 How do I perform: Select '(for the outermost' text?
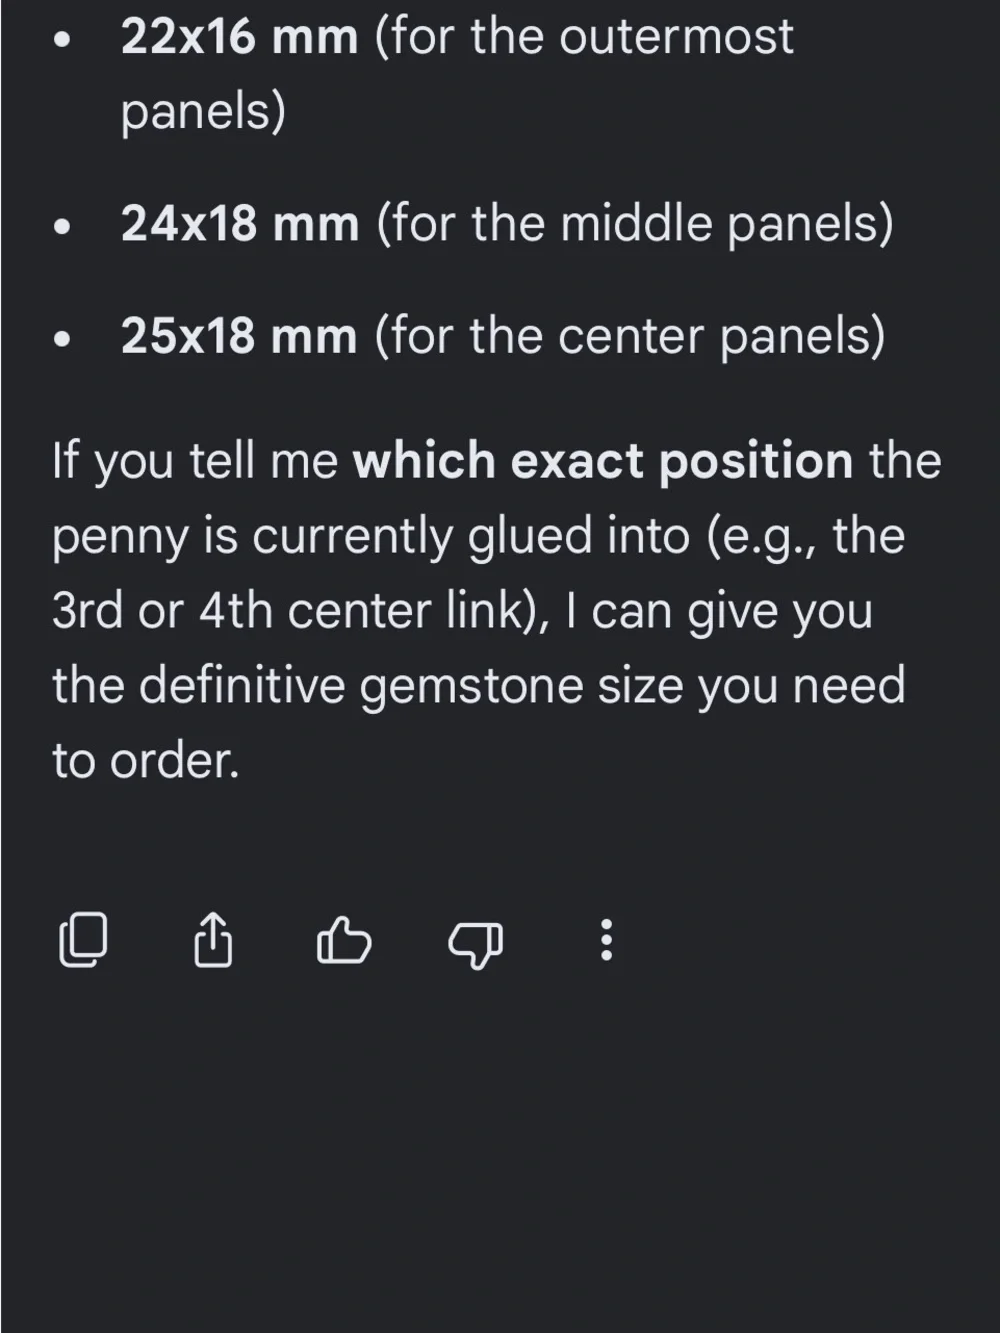point(584,37)
